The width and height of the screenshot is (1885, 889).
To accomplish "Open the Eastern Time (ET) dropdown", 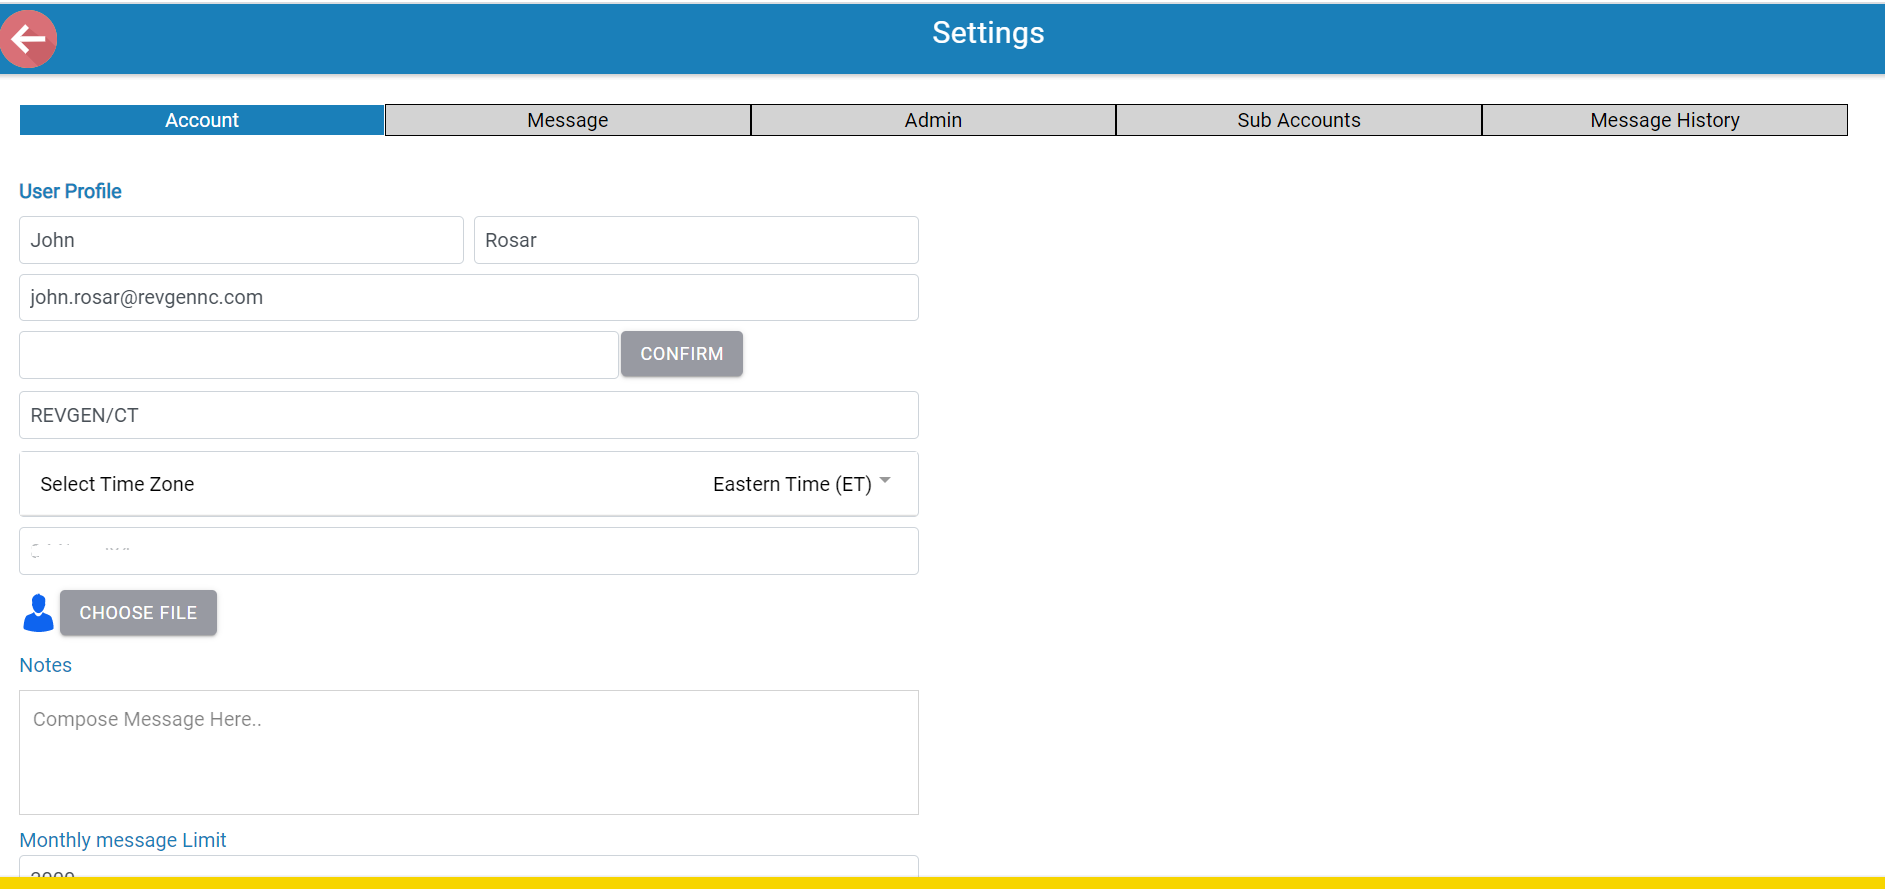I will tap(791, 484).
